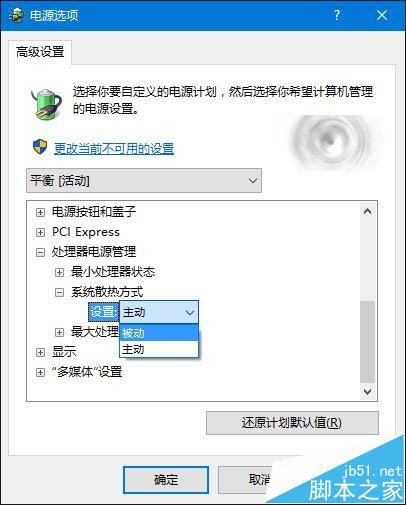
Task: Expand the 显示 node
Action: click(40, 352)
